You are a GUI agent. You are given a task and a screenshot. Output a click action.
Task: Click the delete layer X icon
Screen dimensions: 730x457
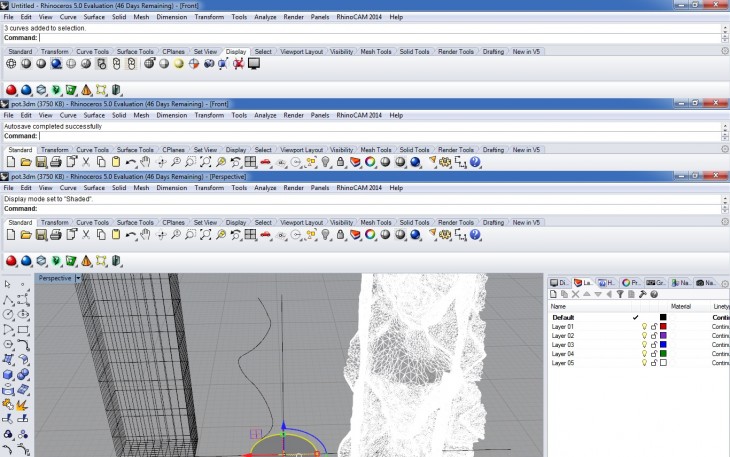click(x=576, y=294)
